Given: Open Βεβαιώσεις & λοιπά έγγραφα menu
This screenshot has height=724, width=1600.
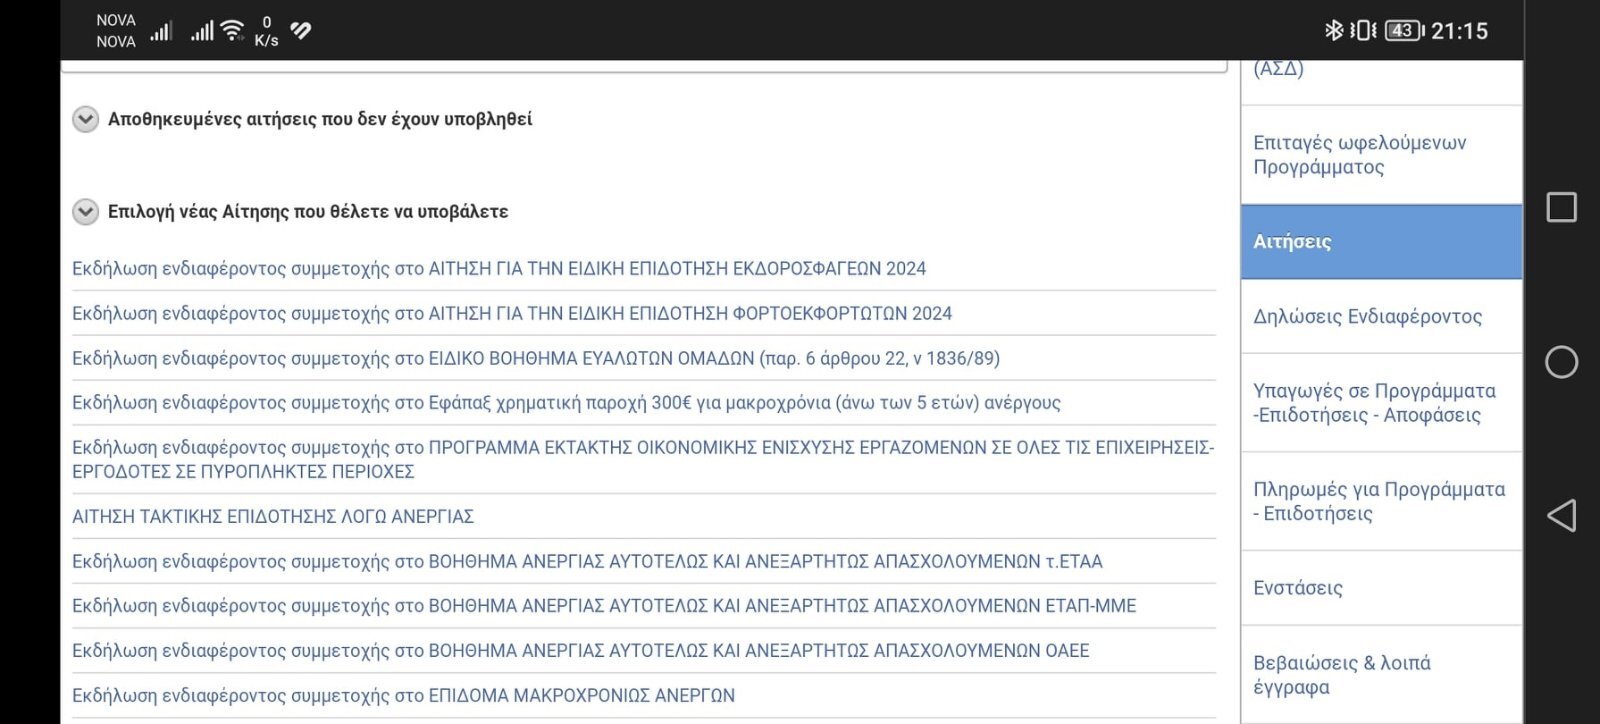Looking at the screenshot, I should click(1381, 675).
